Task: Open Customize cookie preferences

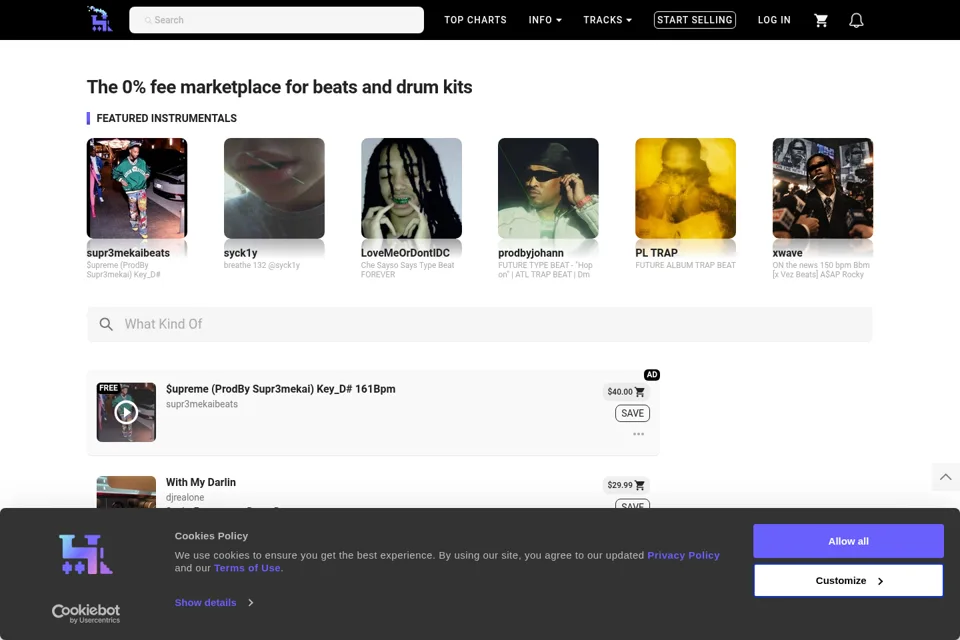Action: (x=848, y=581)
